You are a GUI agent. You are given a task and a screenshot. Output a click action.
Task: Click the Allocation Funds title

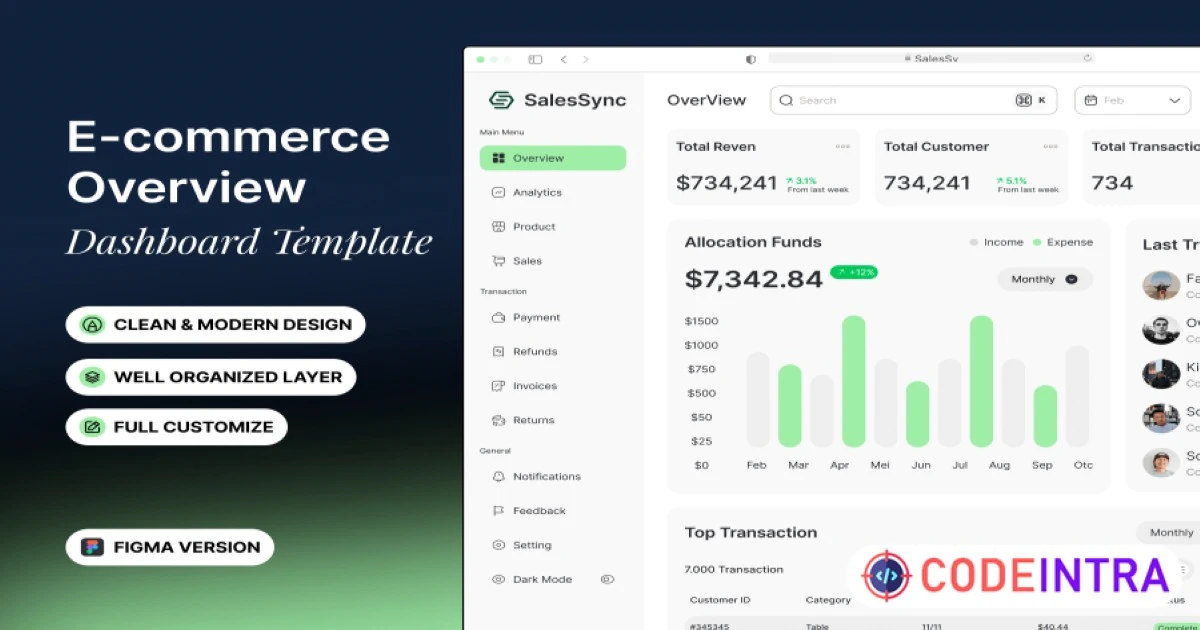(753, 242)
